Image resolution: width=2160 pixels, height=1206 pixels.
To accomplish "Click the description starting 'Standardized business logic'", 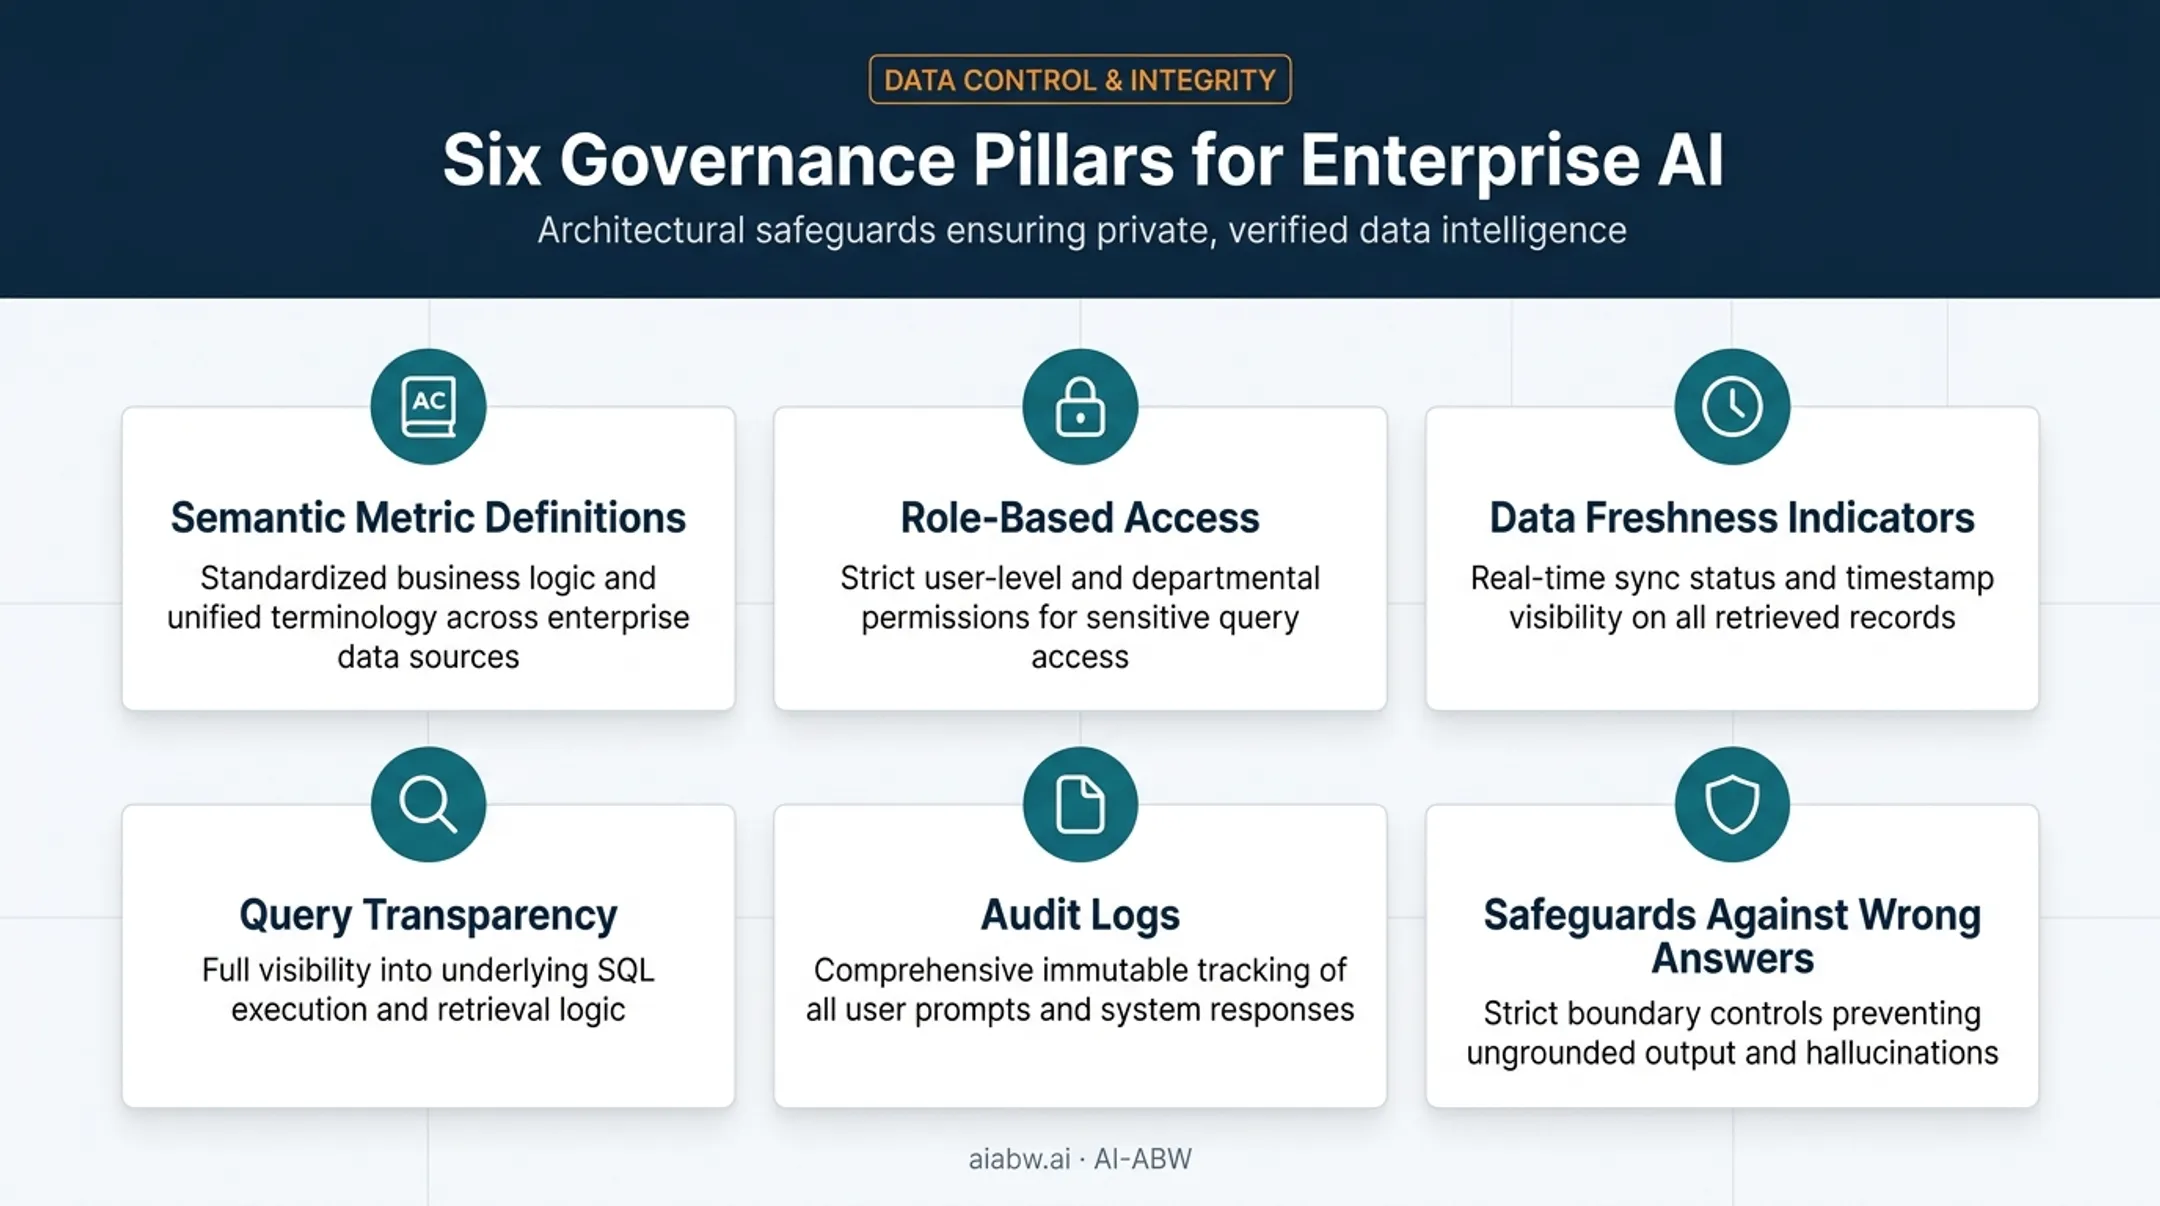I will tap(428, 617).
